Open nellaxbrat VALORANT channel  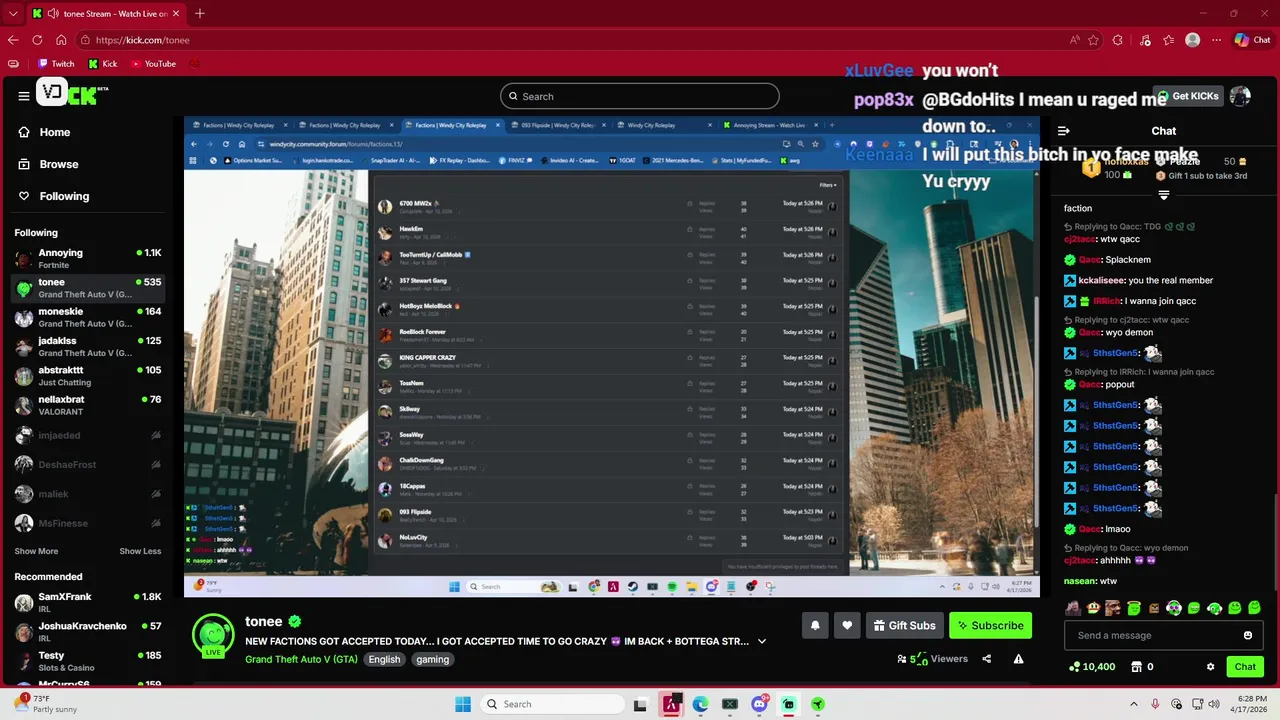(x=88, y=405)
